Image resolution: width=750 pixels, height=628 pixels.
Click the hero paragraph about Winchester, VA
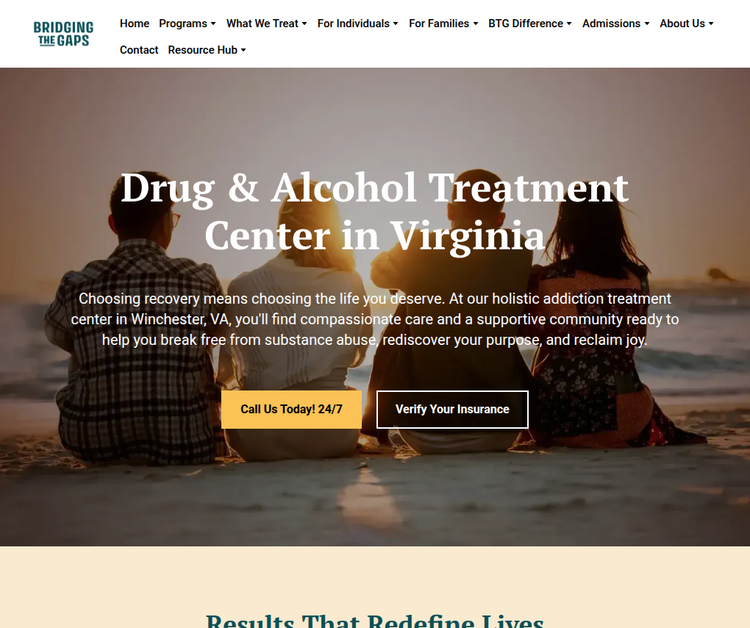click(x=375, y=319)
